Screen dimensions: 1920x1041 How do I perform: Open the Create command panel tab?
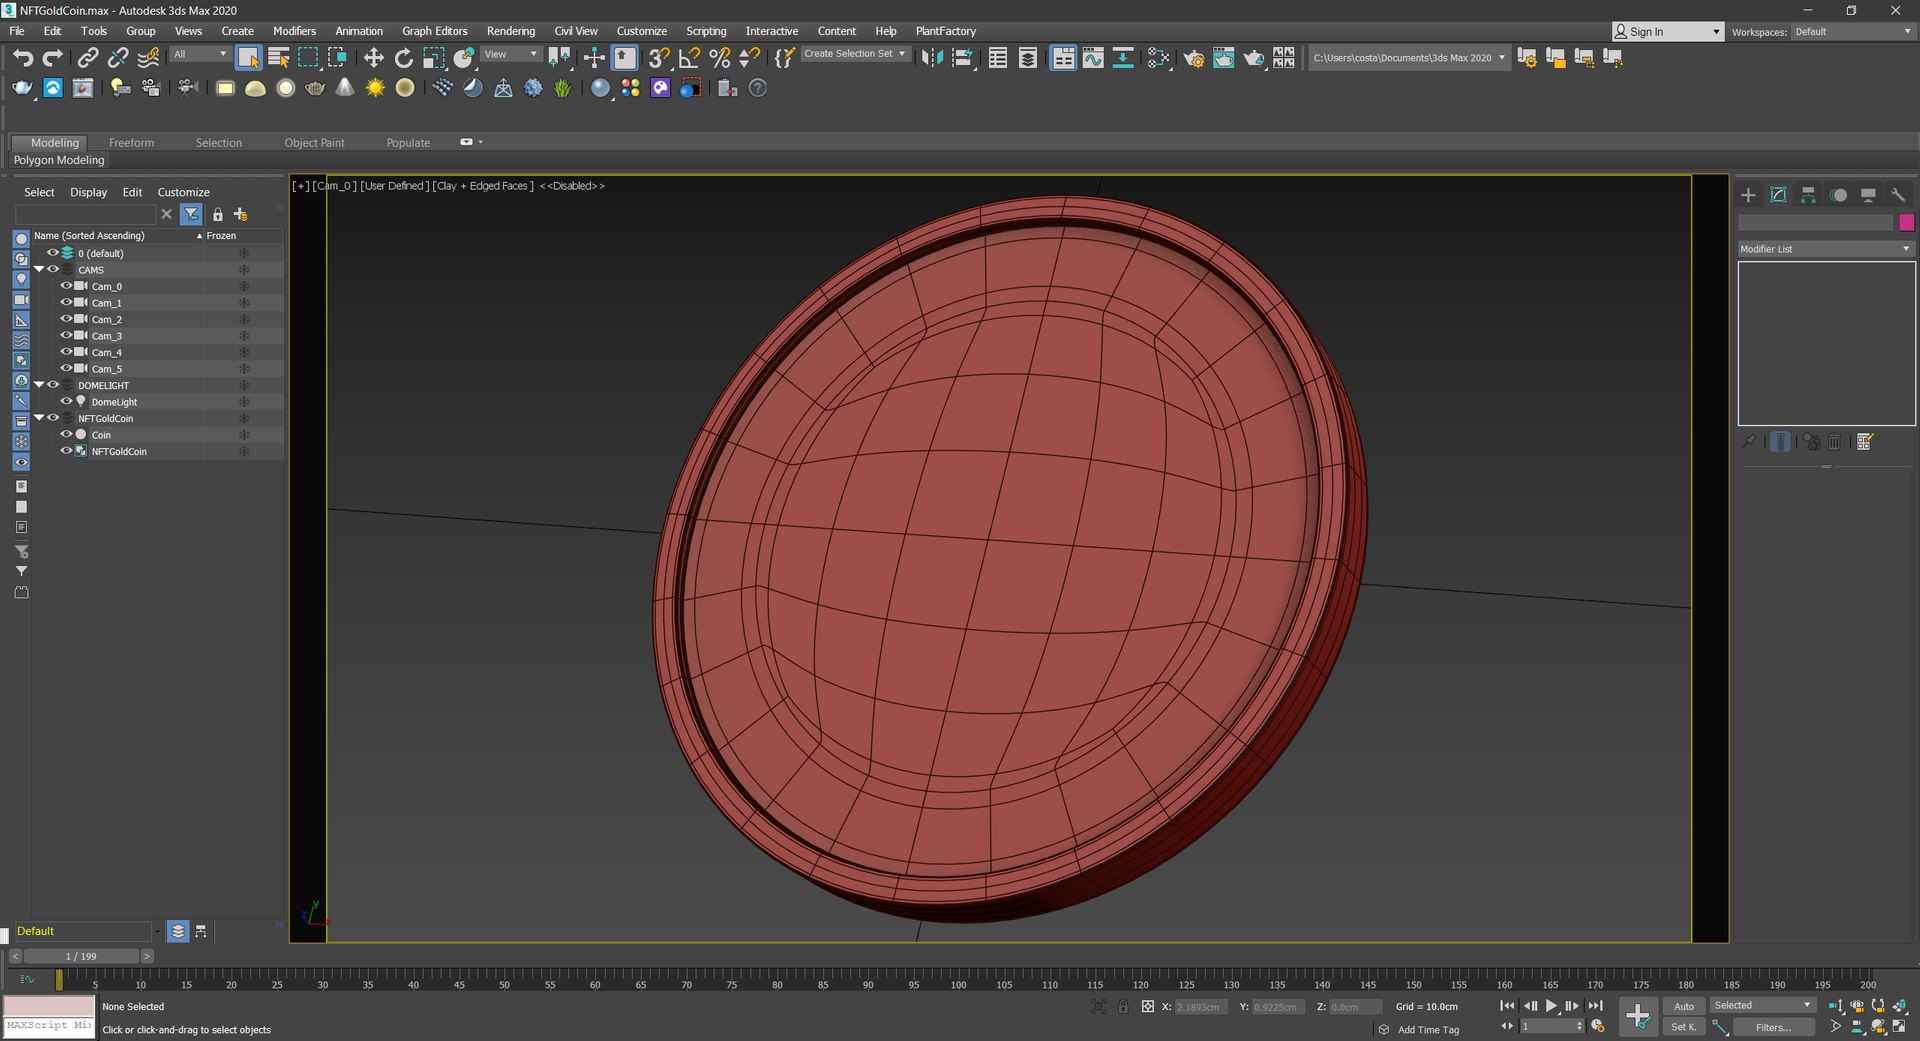coord(1748,195)
